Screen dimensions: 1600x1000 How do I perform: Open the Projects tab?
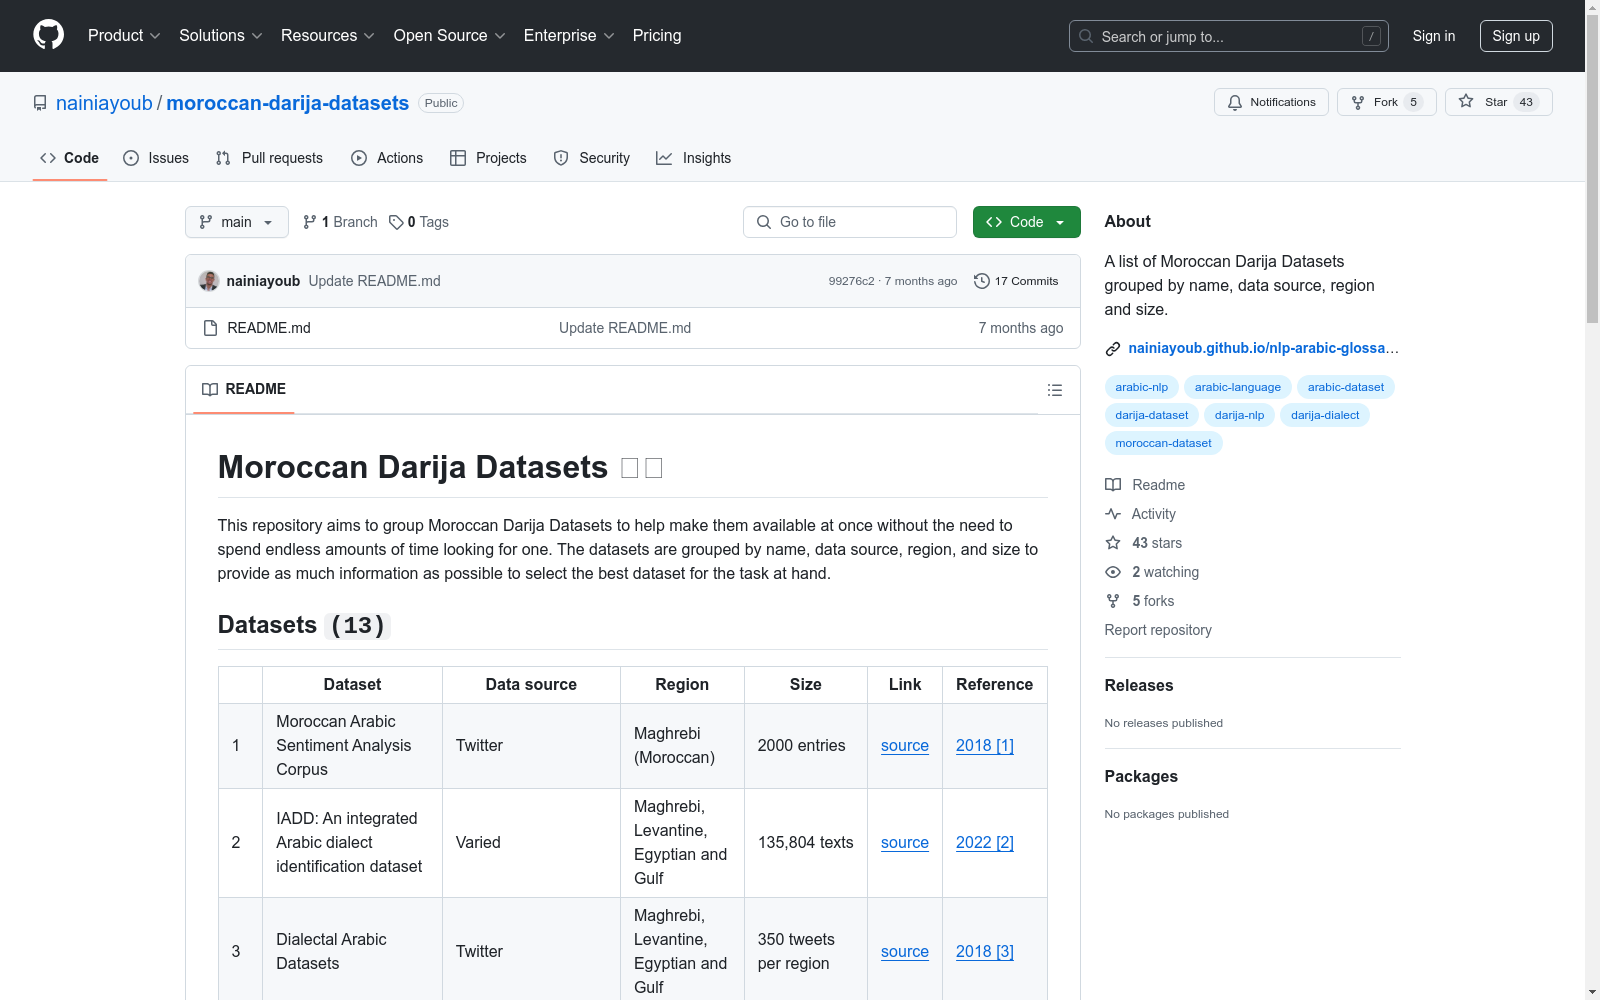(x=488, y=158)
